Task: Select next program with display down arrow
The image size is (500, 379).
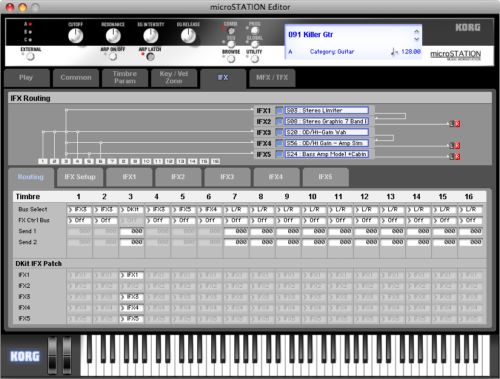Action: [x=417, y=39]
